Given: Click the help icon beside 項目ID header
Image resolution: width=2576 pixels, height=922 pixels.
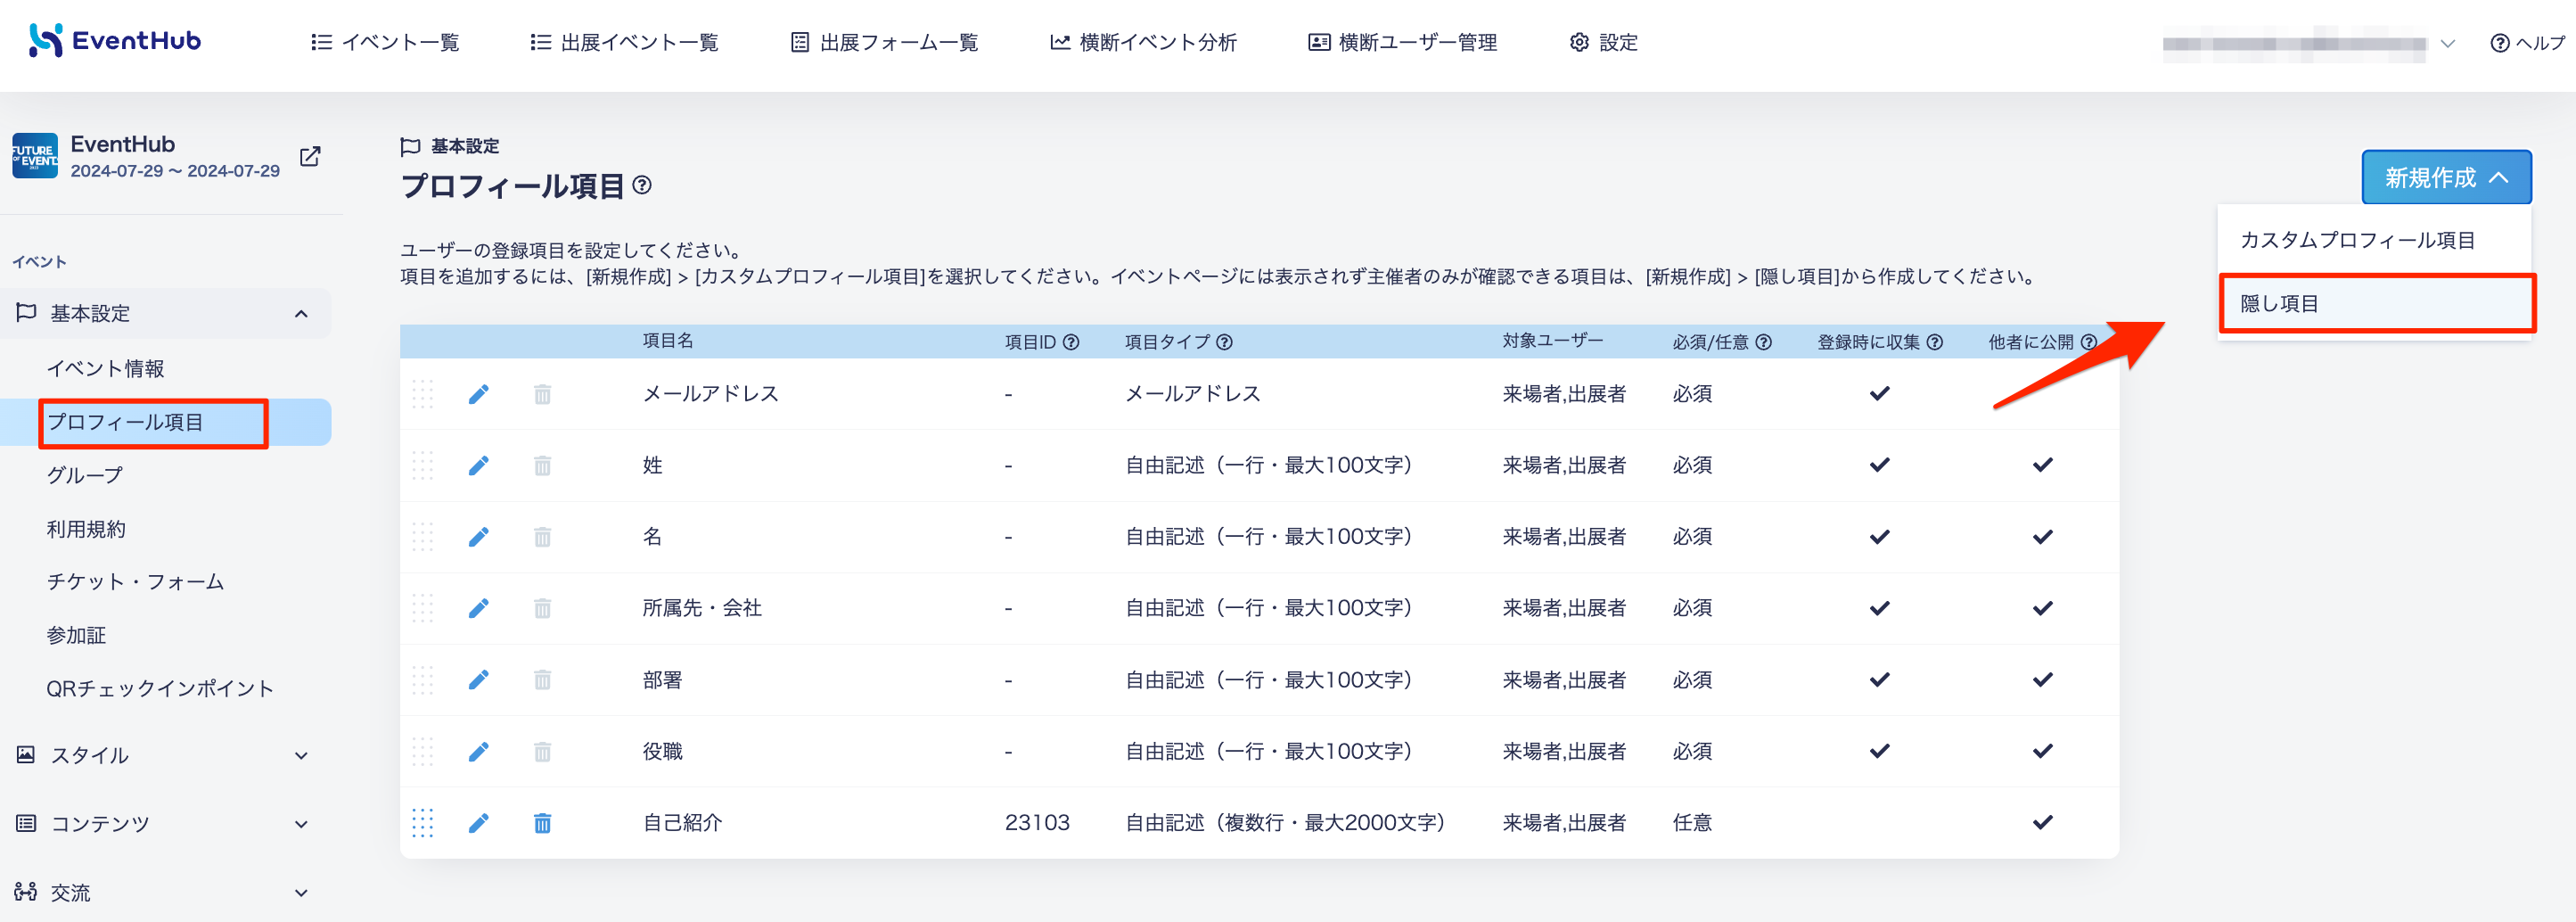Looking at the screenshot, I should point(1071,342).
